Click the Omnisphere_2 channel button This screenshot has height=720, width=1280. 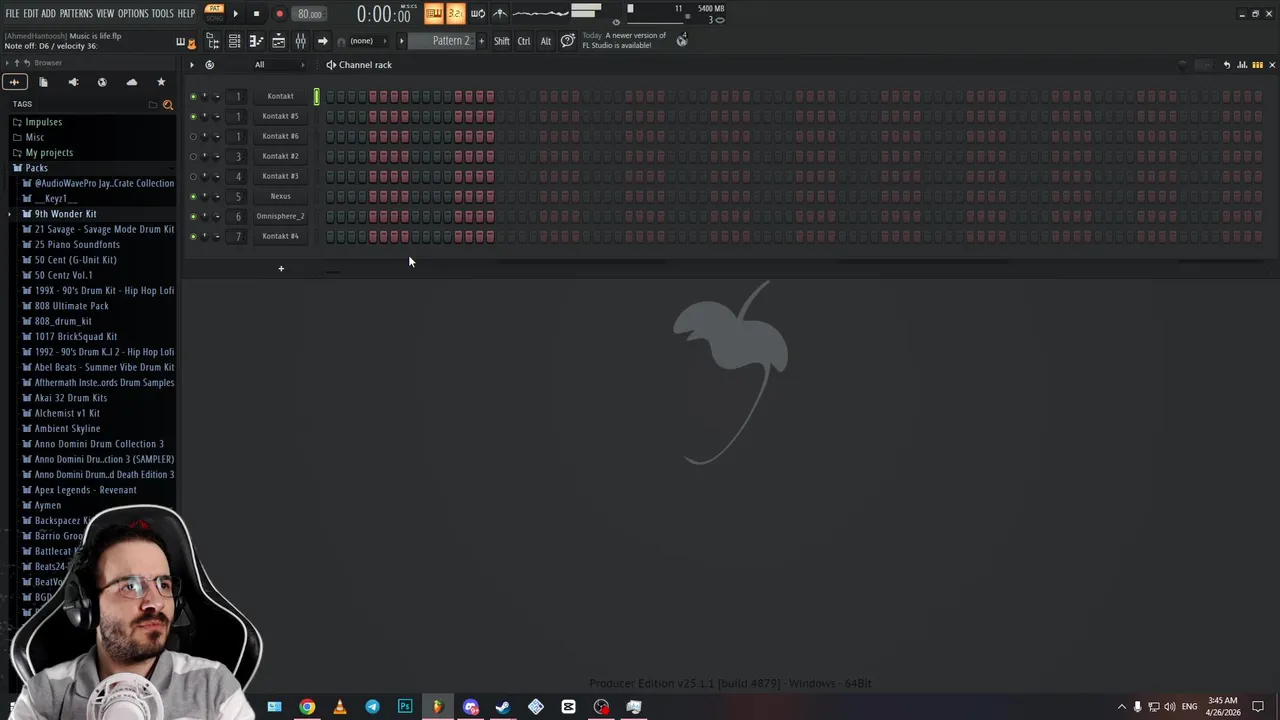280,217
